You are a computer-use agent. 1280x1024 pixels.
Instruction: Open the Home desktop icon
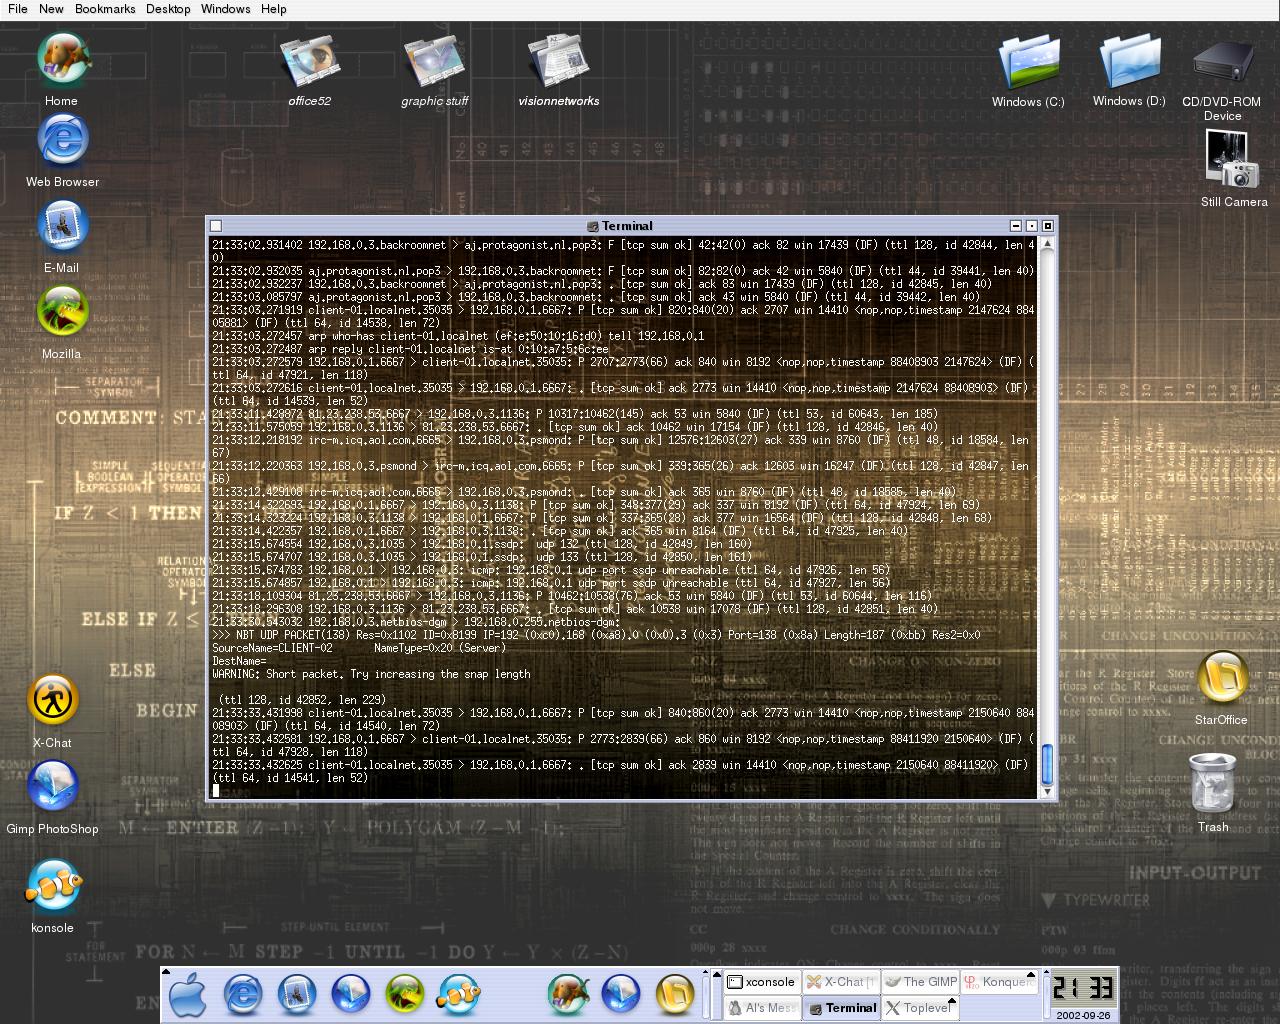tap(62, 60)
